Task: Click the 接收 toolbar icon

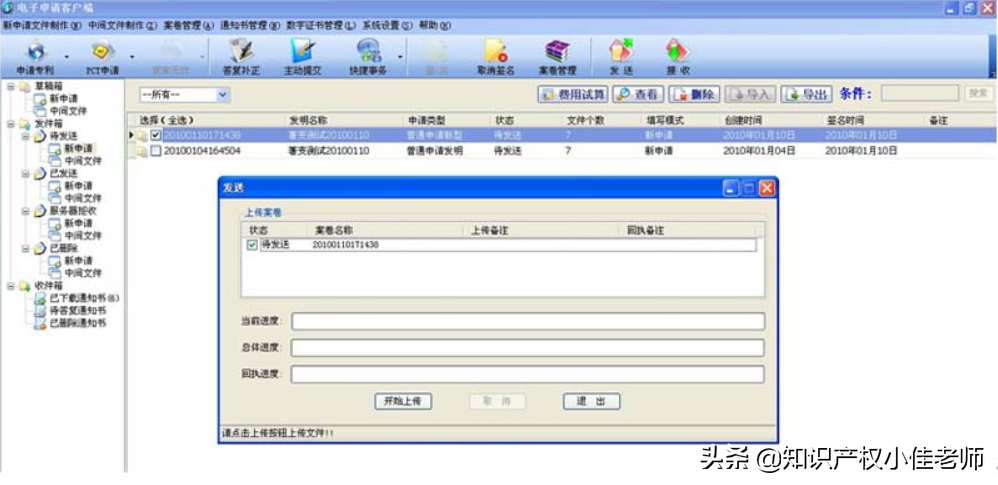Action: coord(678,51)
